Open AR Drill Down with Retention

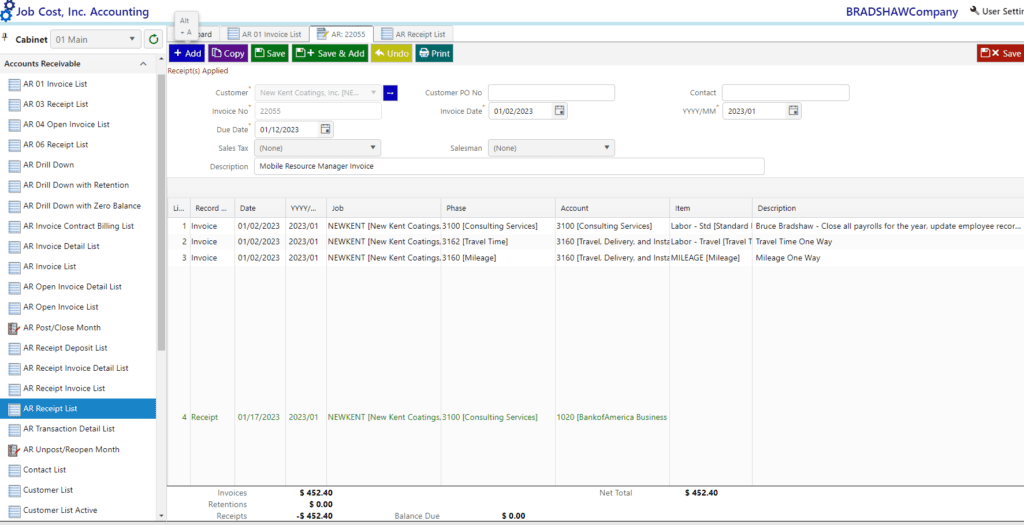pyautogui.click(x=76, y=185)
